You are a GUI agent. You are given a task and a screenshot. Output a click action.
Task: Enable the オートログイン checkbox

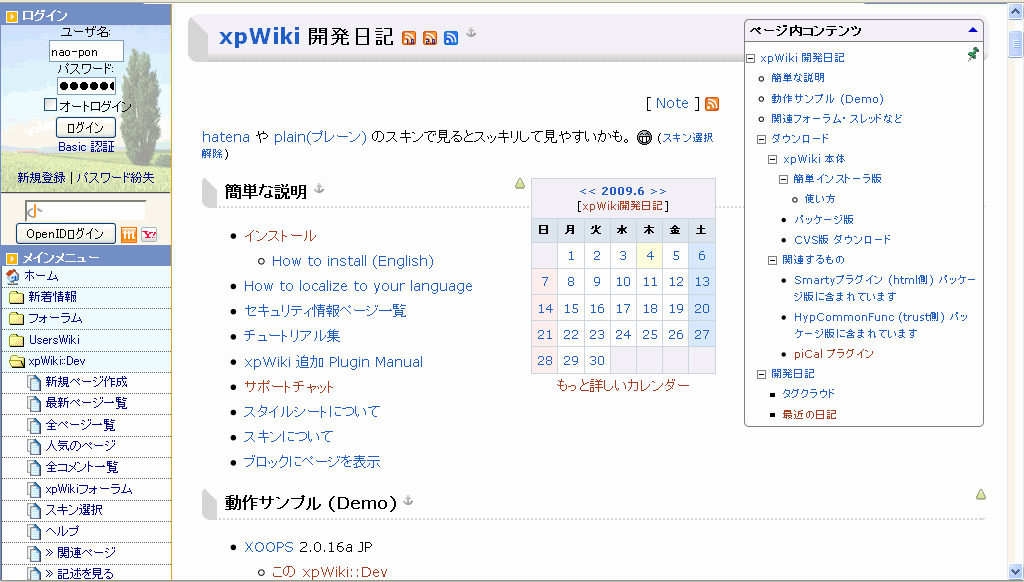point(50,105)
